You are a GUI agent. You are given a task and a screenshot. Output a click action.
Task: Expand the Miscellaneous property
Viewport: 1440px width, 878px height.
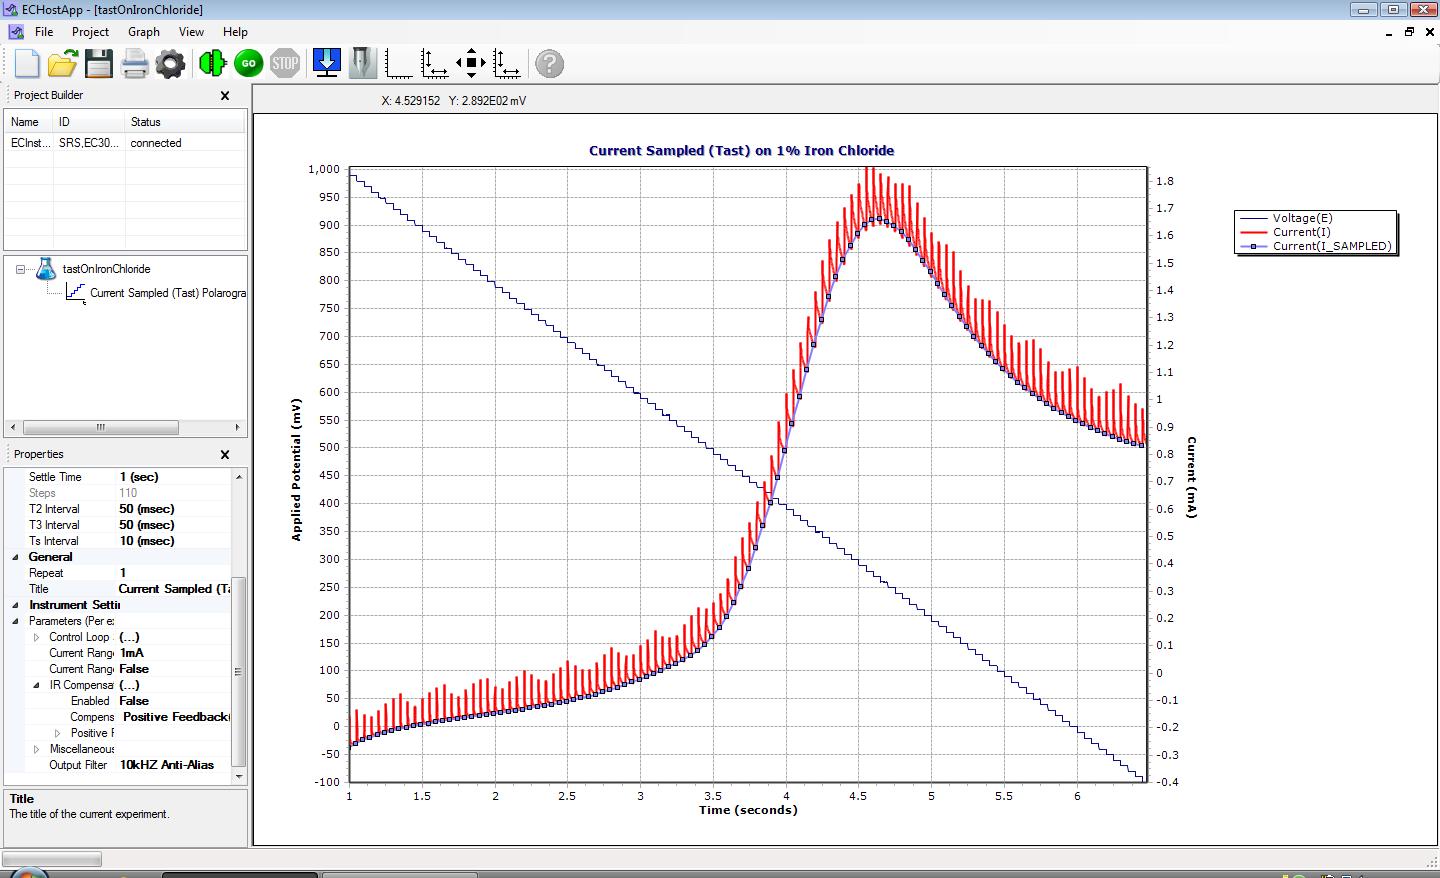click(x=37, y=749)
